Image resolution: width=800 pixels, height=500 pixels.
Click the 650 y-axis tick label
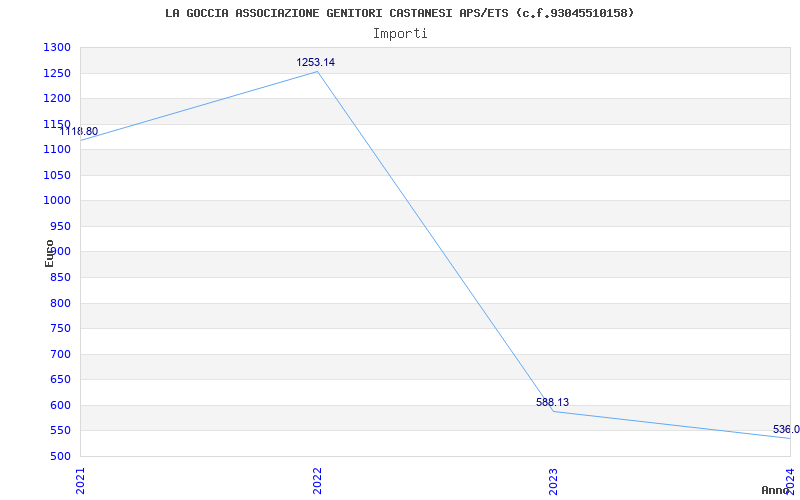[60, 380]
